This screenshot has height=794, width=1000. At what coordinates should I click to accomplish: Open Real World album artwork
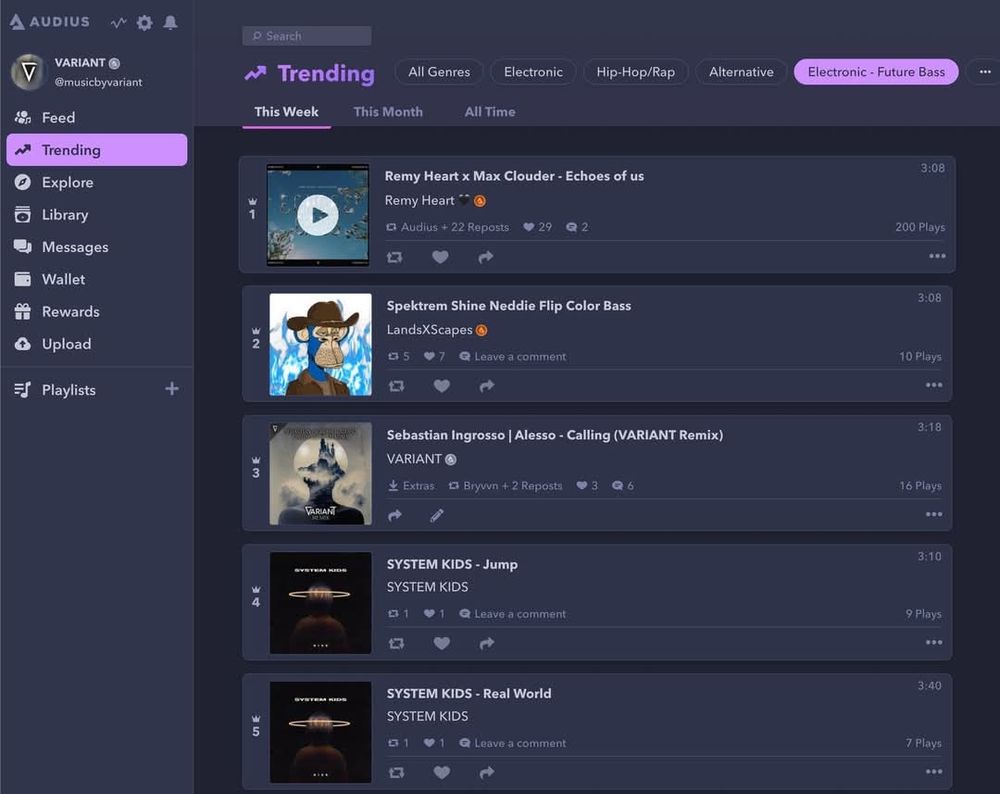(320, 732)
